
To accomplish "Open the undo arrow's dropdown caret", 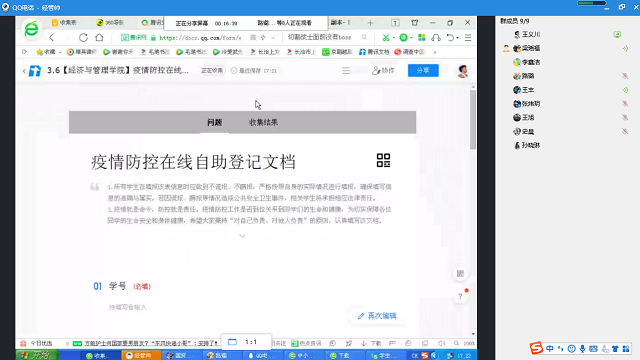I will pos(458,38).
